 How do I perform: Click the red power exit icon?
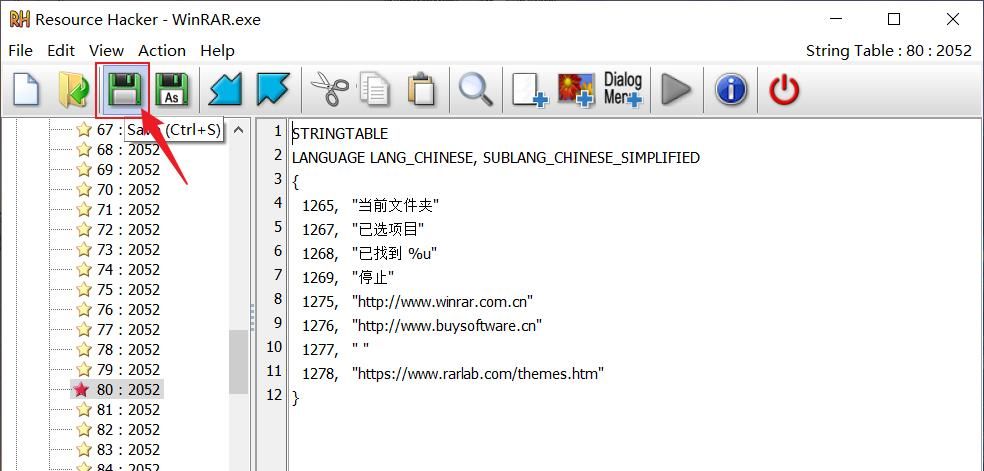pyautogui.click(x=784, y=90)
